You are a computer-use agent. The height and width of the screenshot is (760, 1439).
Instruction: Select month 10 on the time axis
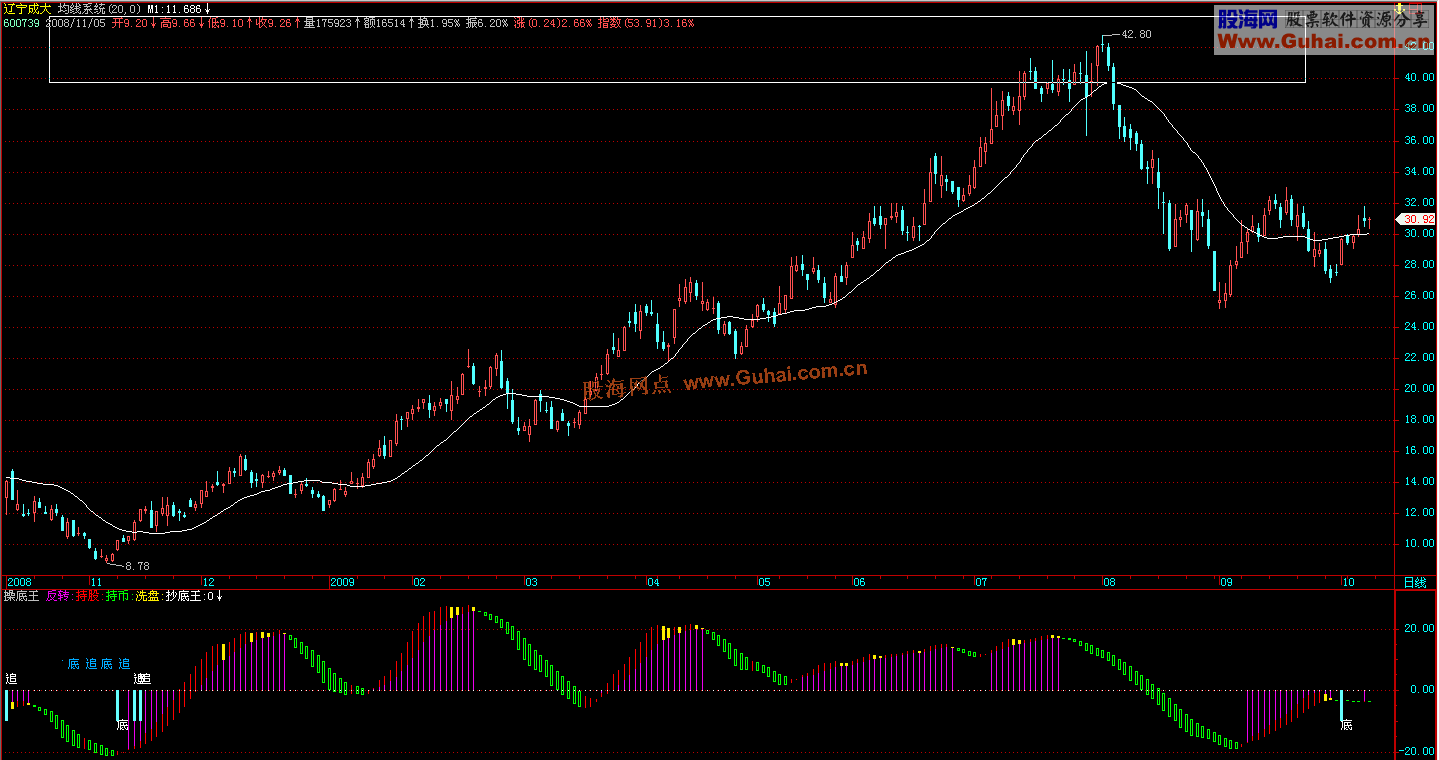(x=1348, y=582)
